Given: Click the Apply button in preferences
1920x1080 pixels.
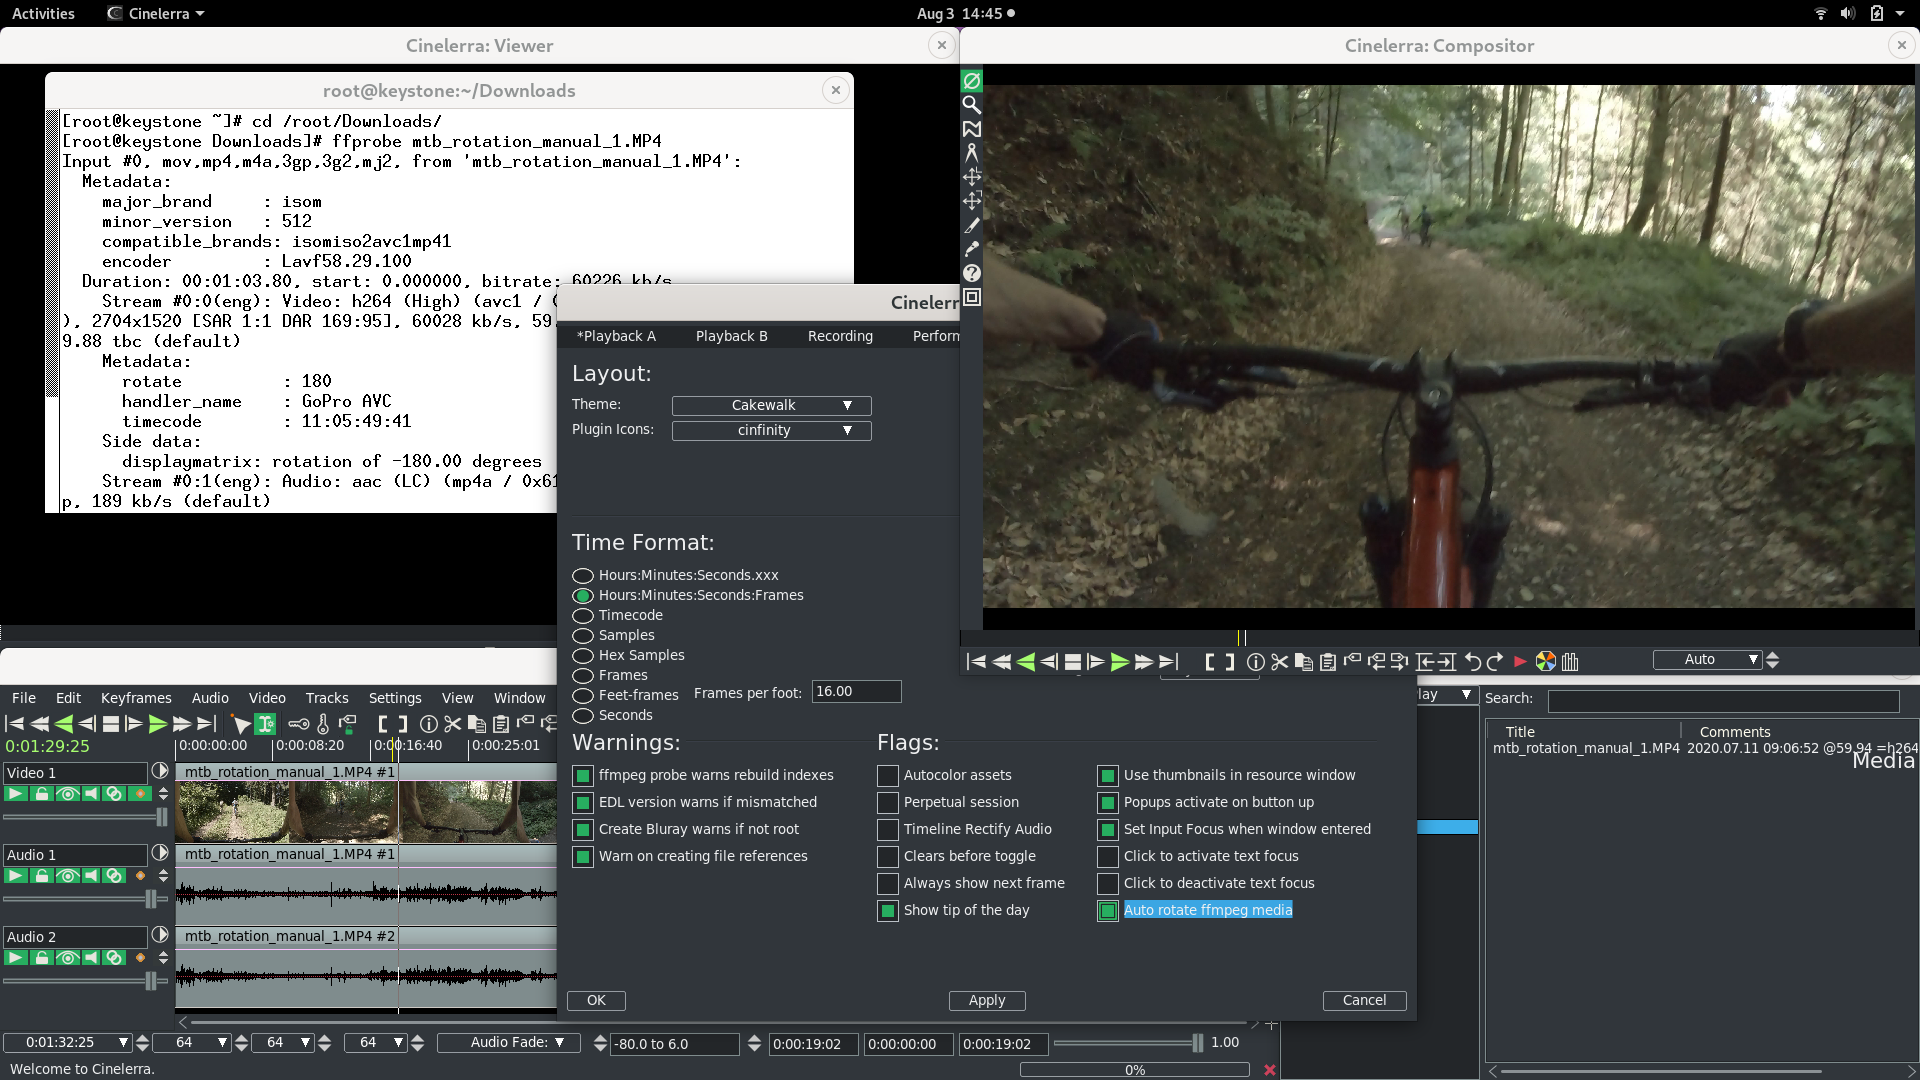Looking at the screenshot, I should (x=986, y=1001).
